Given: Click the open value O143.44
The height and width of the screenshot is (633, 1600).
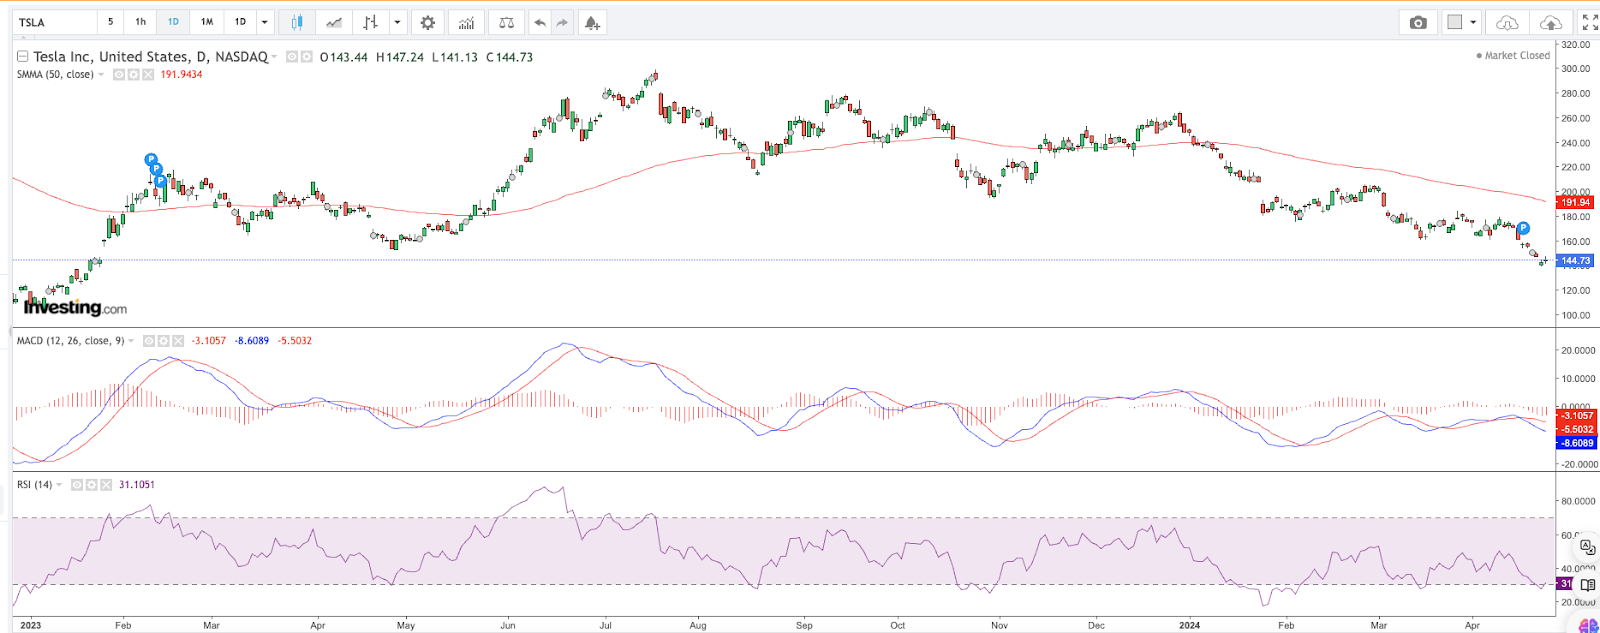Looking at the screenshot, I should click(x=343, y=57).
